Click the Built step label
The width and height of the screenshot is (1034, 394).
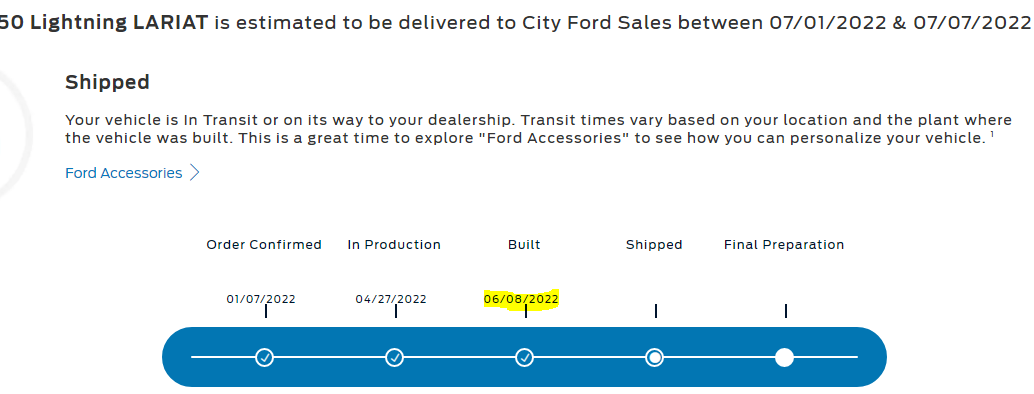point(524,245)
